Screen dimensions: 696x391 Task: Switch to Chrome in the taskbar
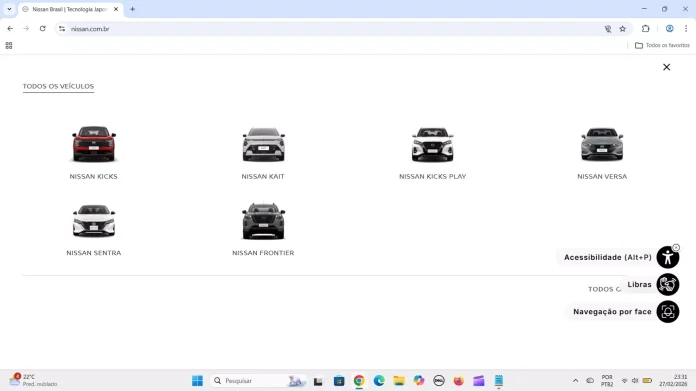point(359,381)
